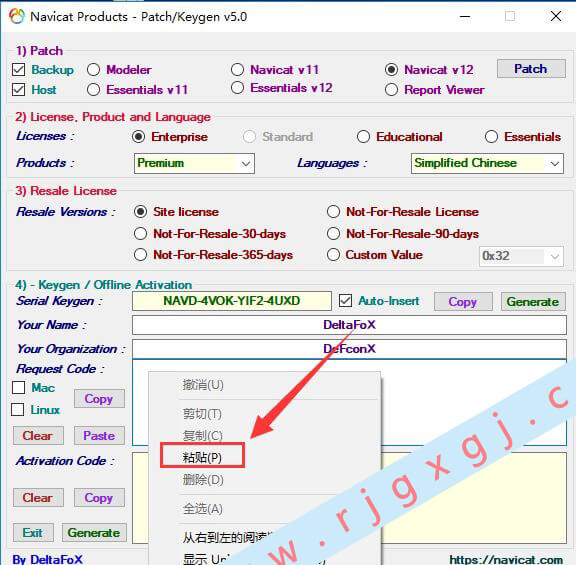Screen dimensions: 576x565
Task: Select Not-For-Resale-30-days option
Action: point(140,234)
